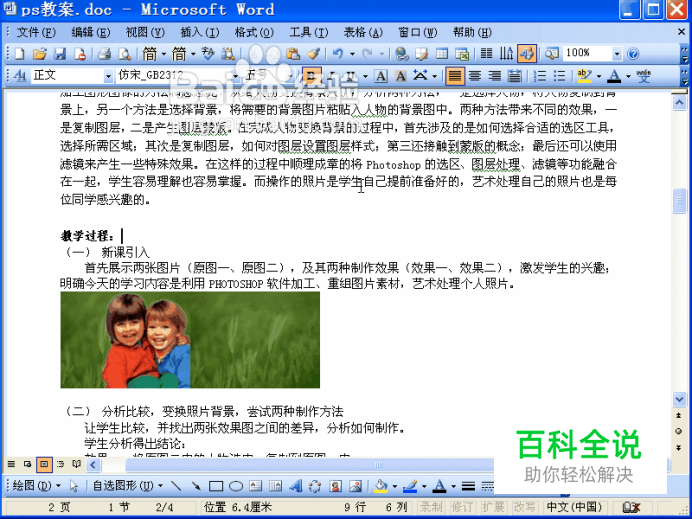Image resolution: width=692 pixels, height=519 pixels.
Task: Create a new blank document
Action: tap(20, 54)
